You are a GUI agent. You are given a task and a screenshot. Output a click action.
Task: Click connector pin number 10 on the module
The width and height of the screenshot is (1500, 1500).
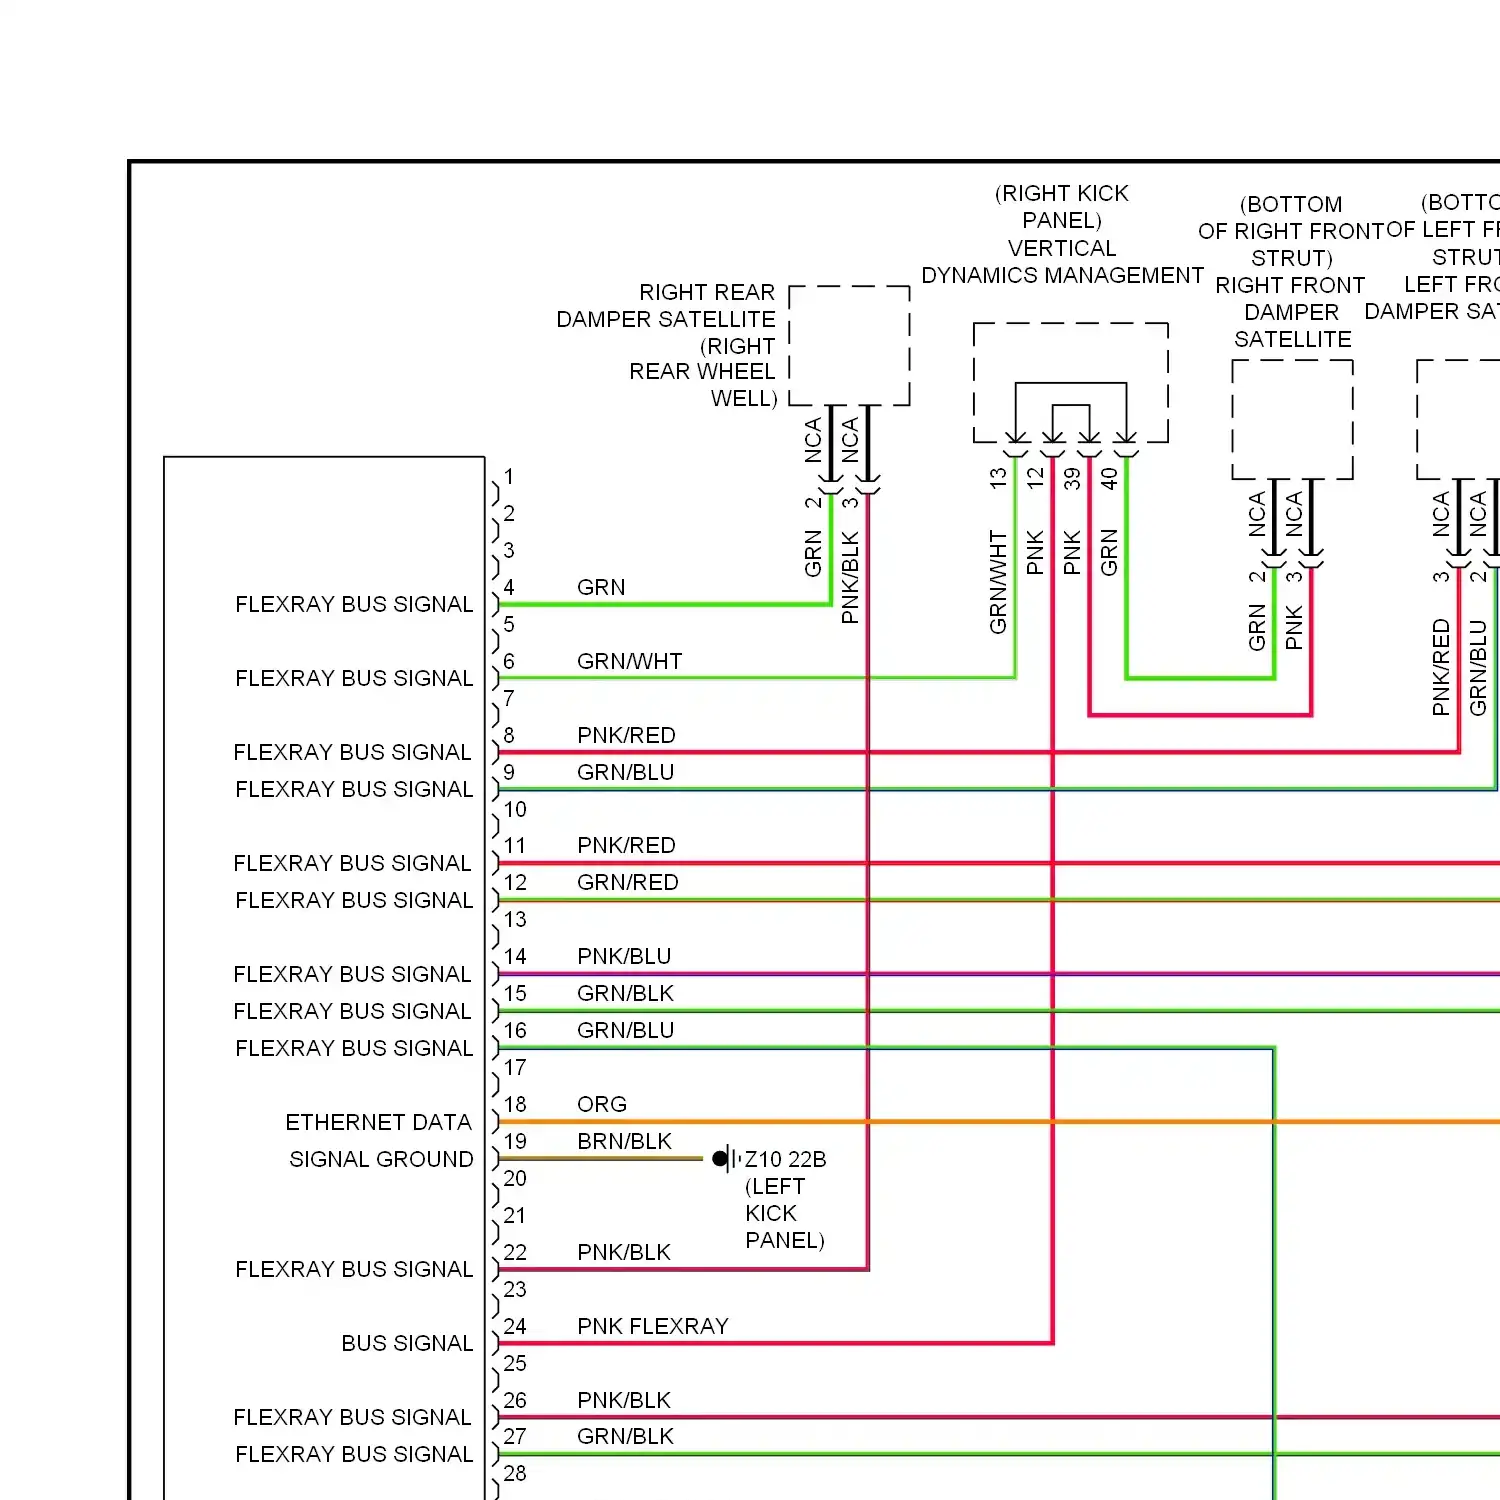(x=515, y=809)
